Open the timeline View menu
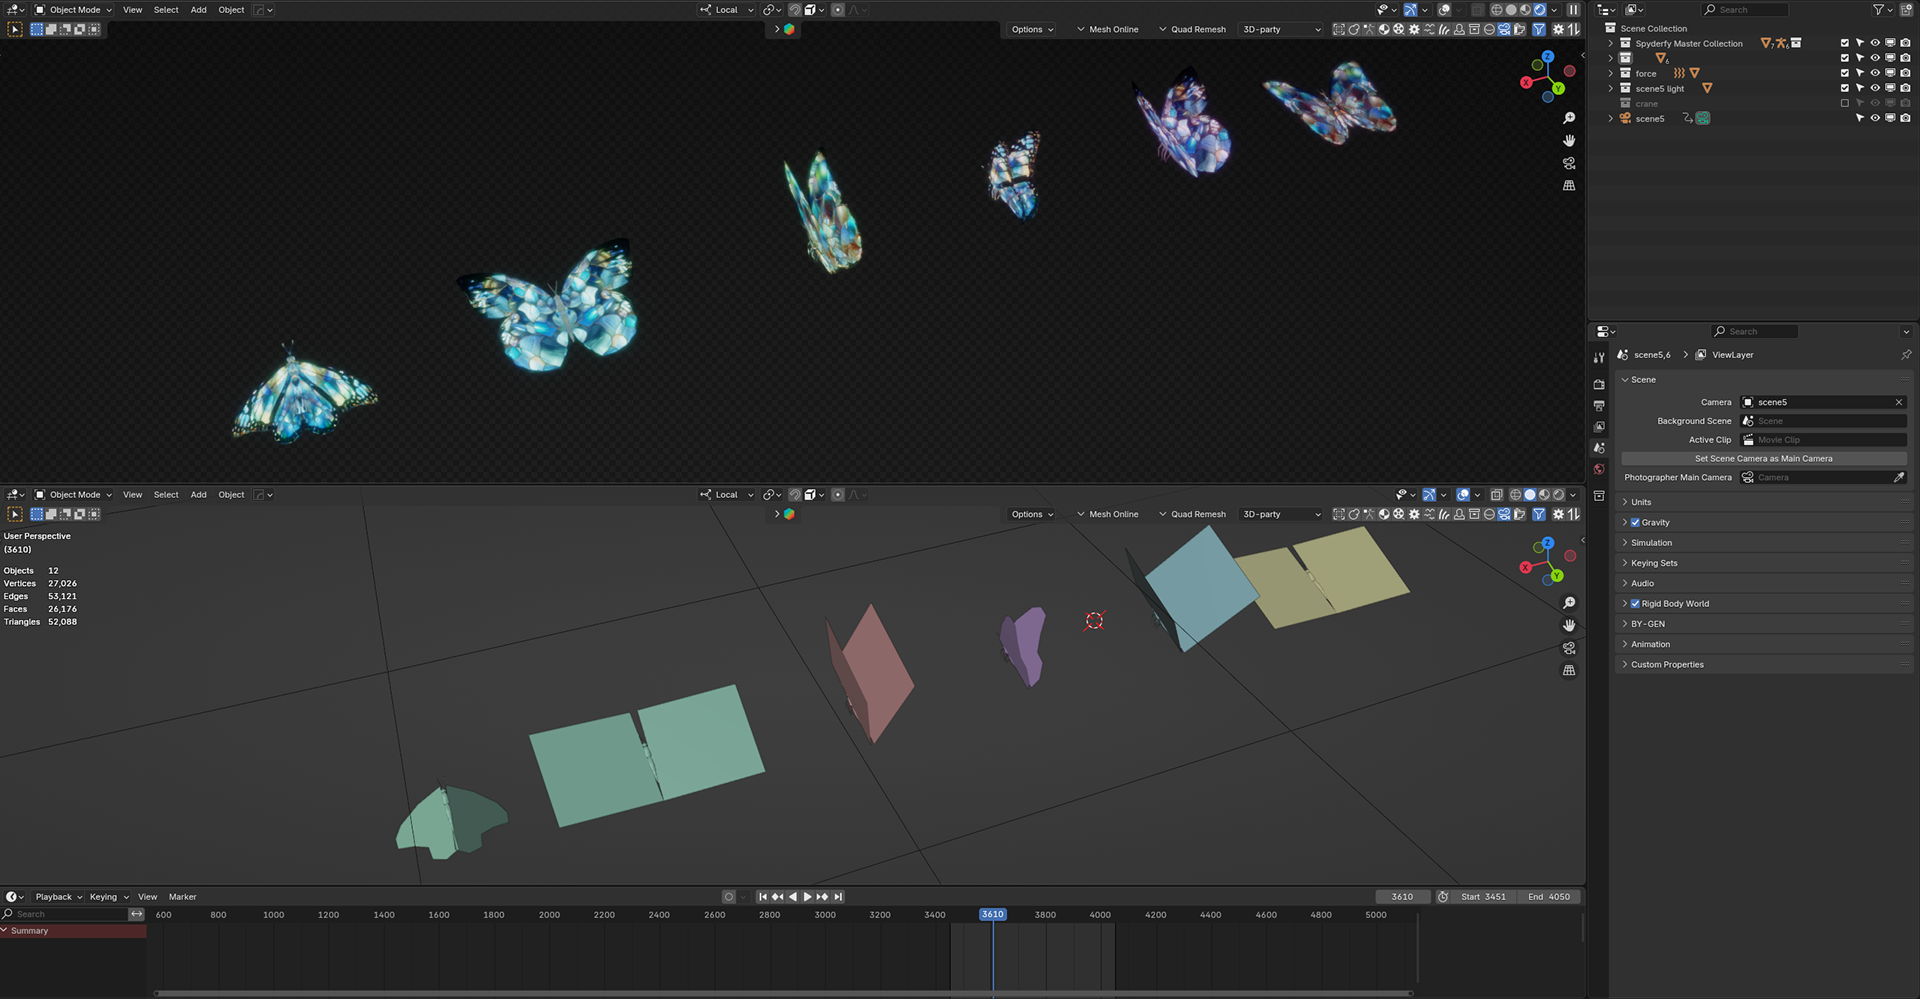Viewport: 1920px width, 999px height. click(148, 897)
